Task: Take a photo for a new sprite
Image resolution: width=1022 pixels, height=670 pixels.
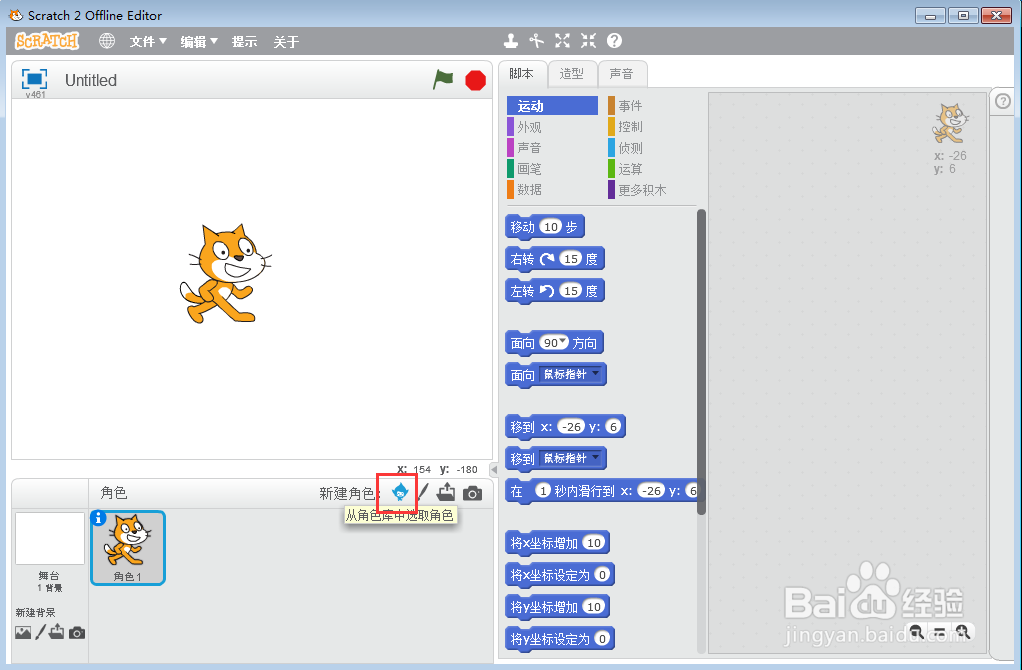Action: click(472, 492)
